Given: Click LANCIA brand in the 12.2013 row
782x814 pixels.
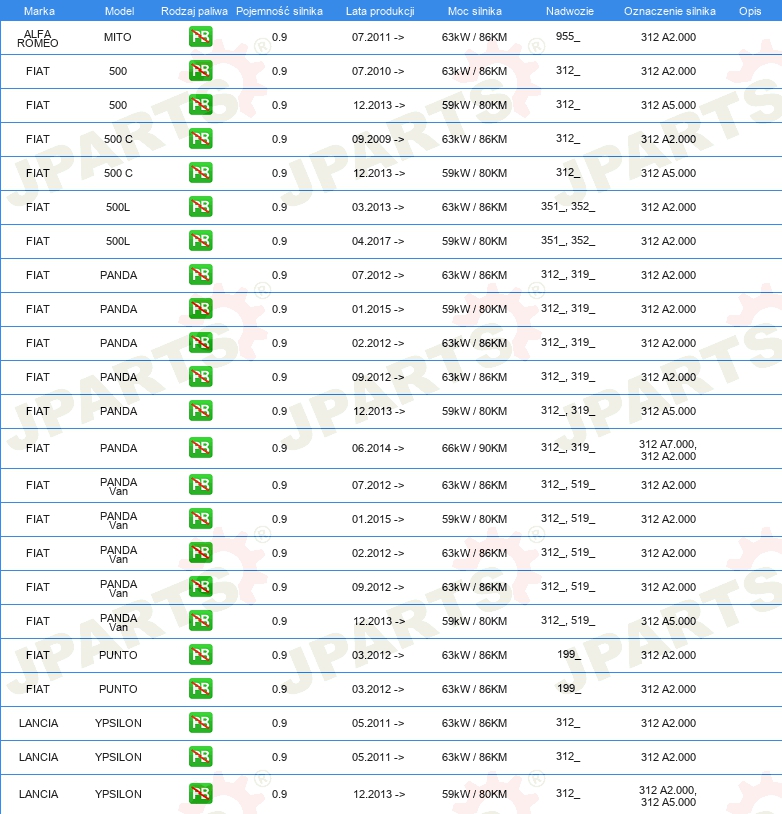Looking at the screenshot, I should tap(38, 794).
